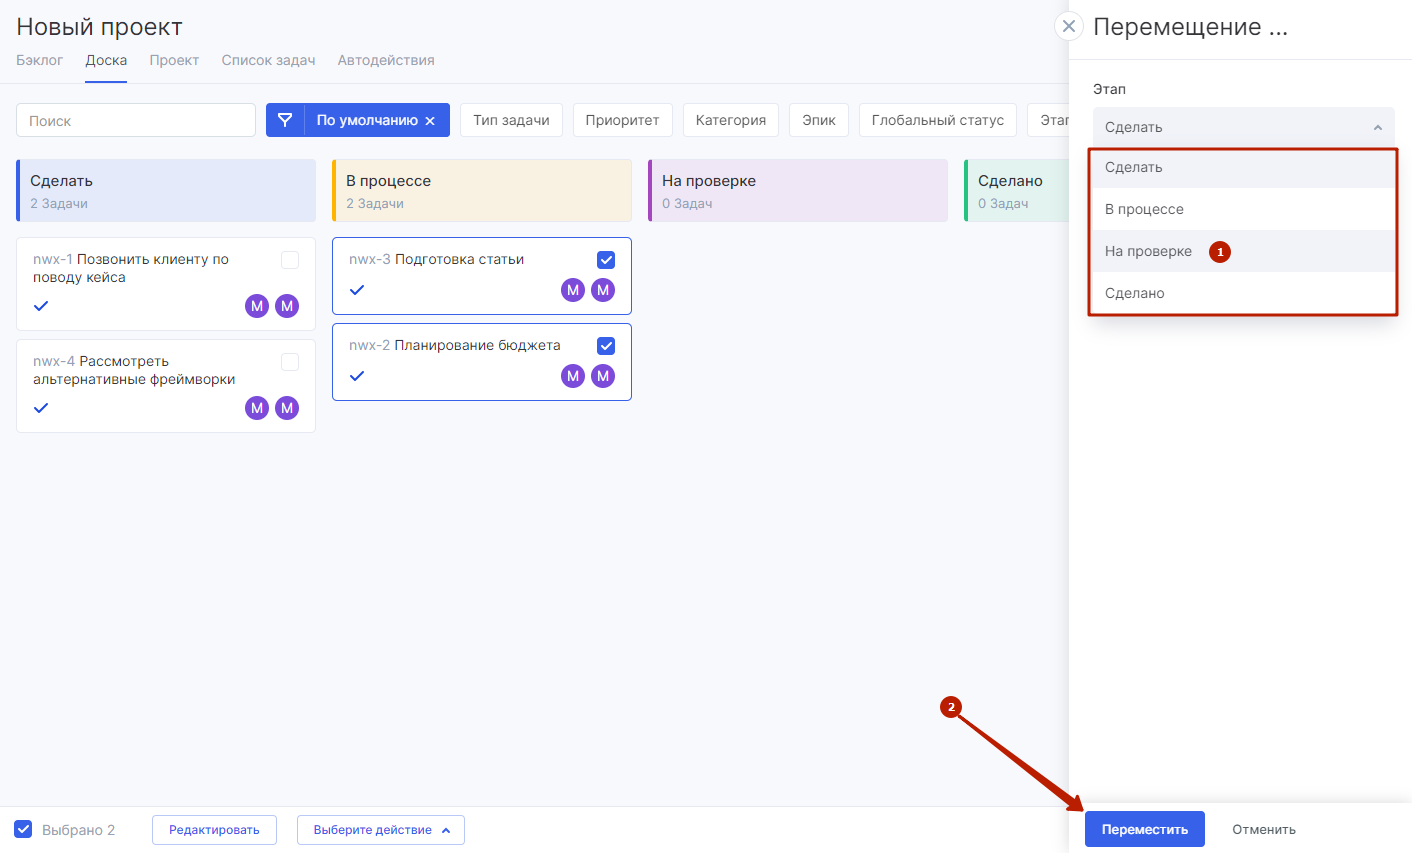Expand the Тип задачи filter
1412x853 pixels.
click(x=511, y=120)
